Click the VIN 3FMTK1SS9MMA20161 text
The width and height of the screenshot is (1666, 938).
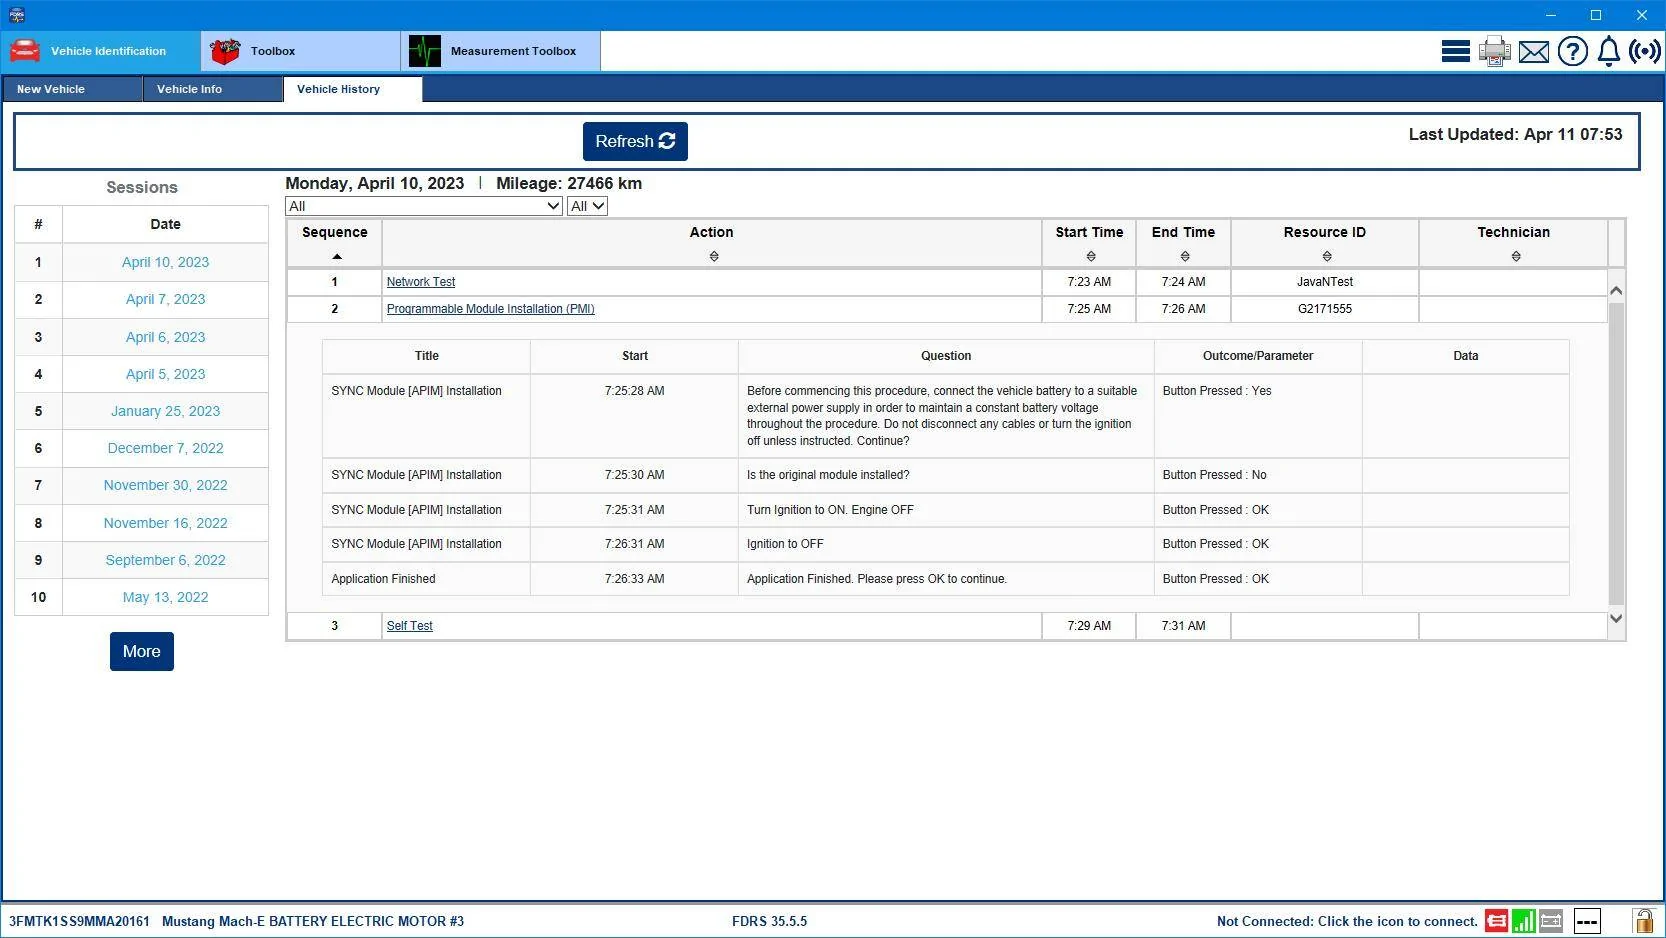[x=79, y=921]
